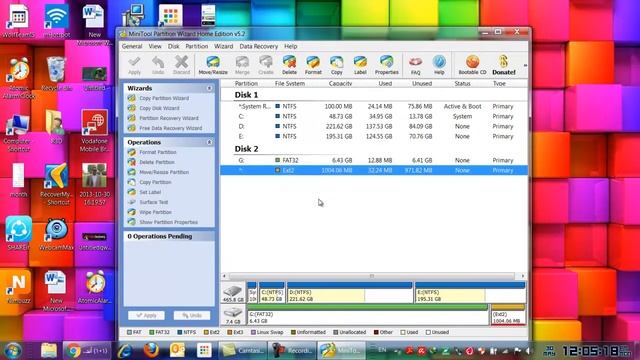Click the Bootable CD icon
640x360 pixels.
click(472, 65)
